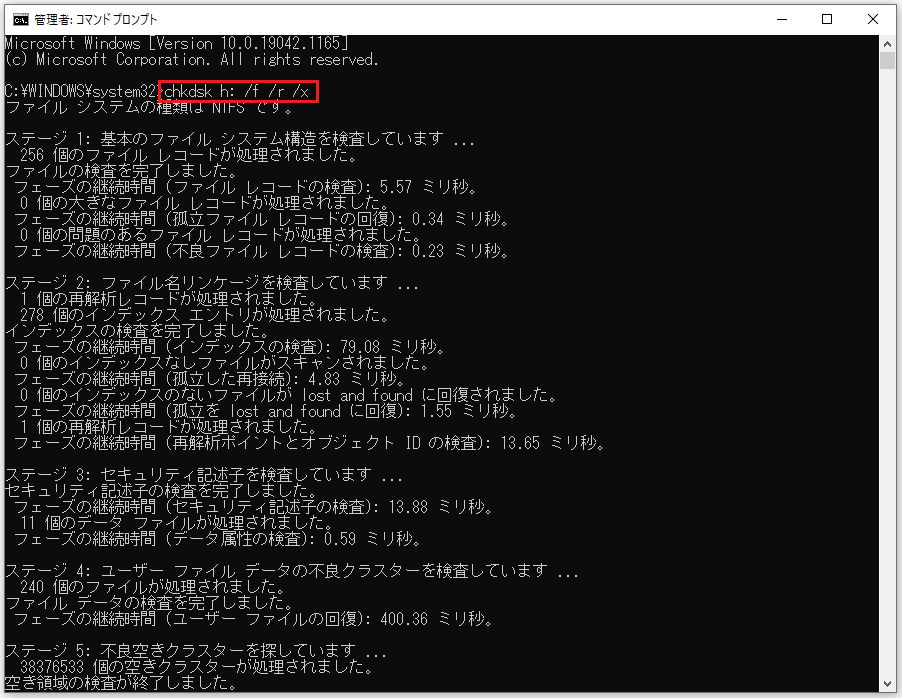Screen dimensions: 902x698
Task: Click the maximize button
Action: click(828, 18)
